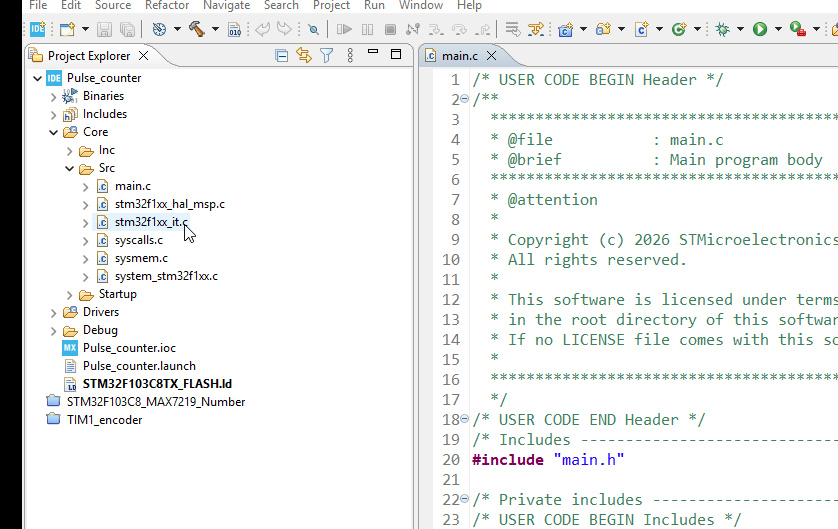Open the Window menu
Screen dimensions: 838x529
[421, 5]
